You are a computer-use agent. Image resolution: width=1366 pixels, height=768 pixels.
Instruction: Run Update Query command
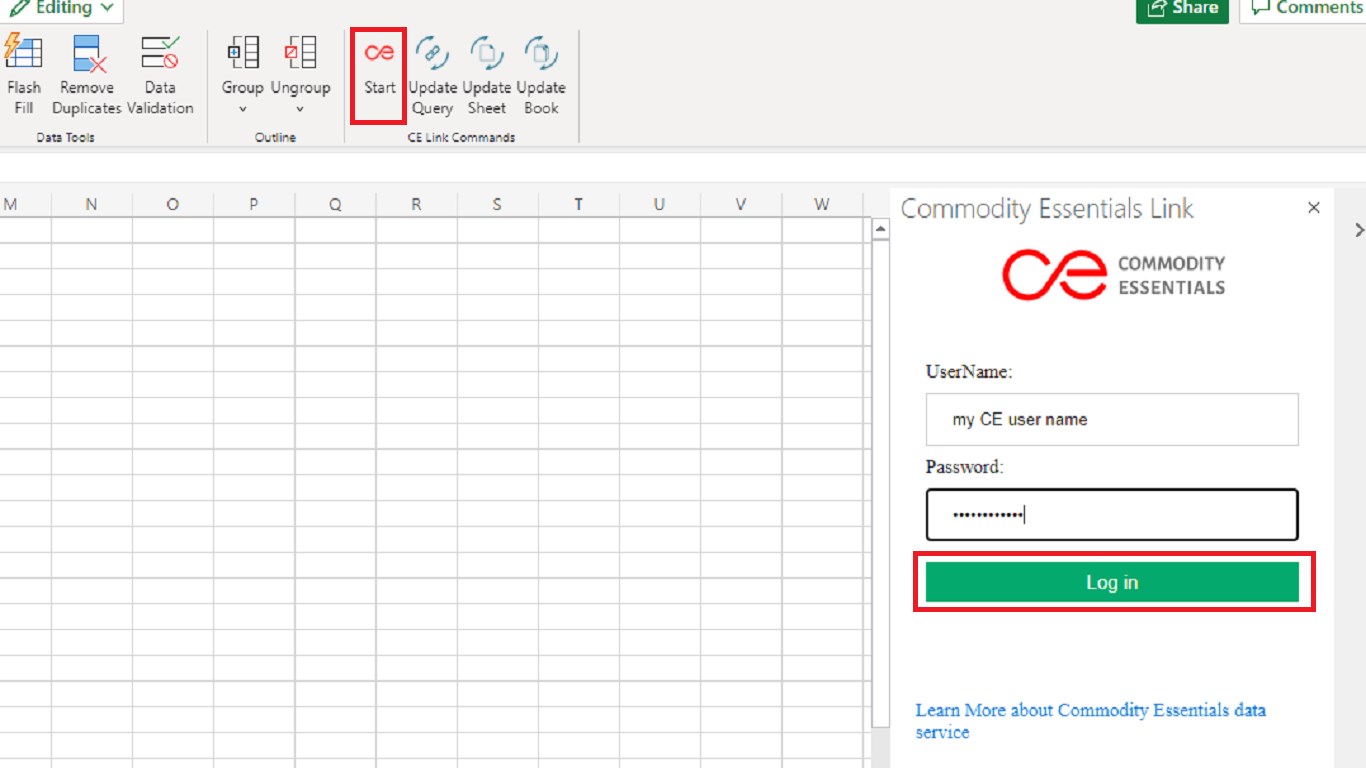[x=433, y=76]
